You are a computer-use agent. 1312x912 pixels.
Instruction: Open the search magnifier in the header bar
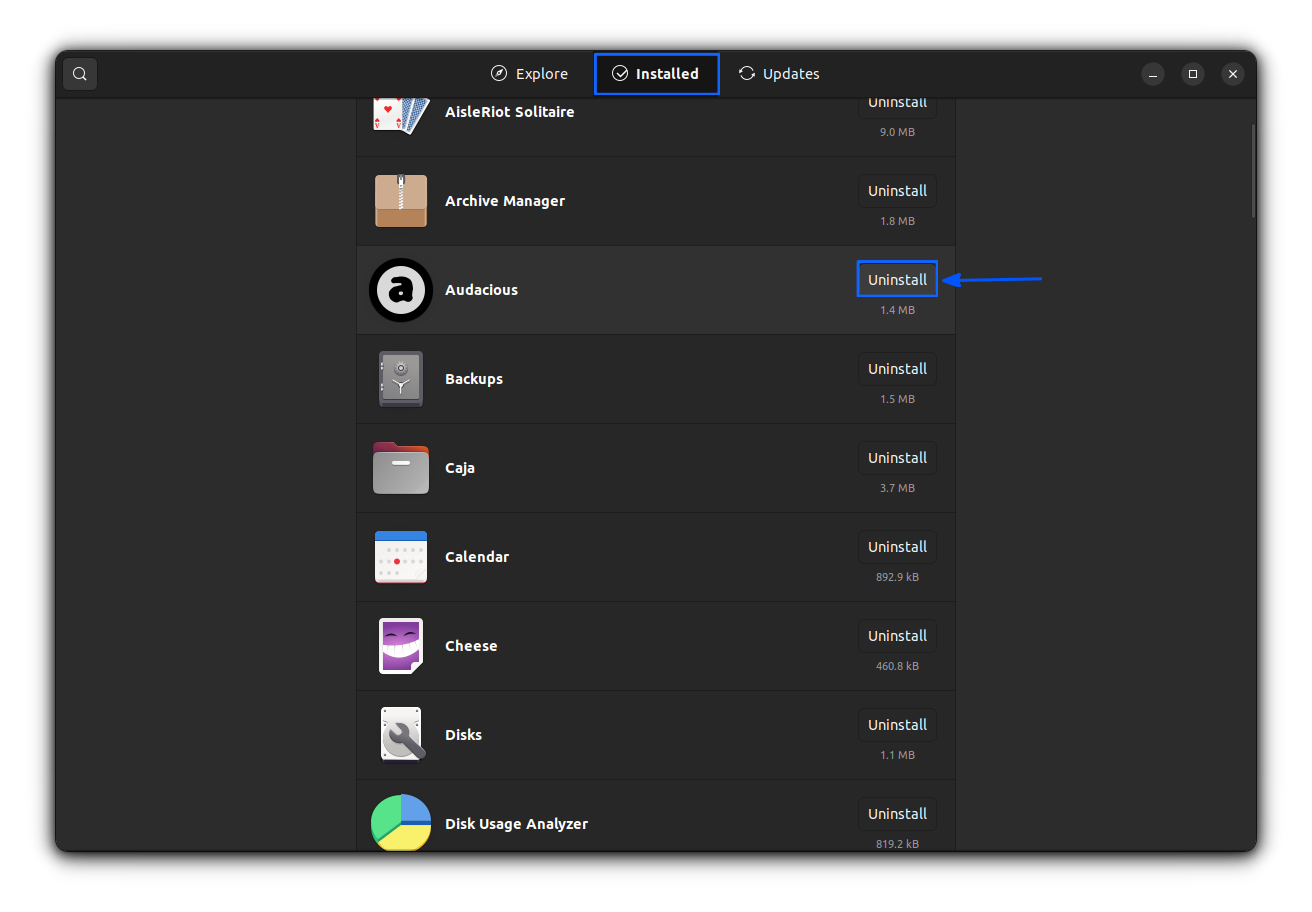[79, 73]
